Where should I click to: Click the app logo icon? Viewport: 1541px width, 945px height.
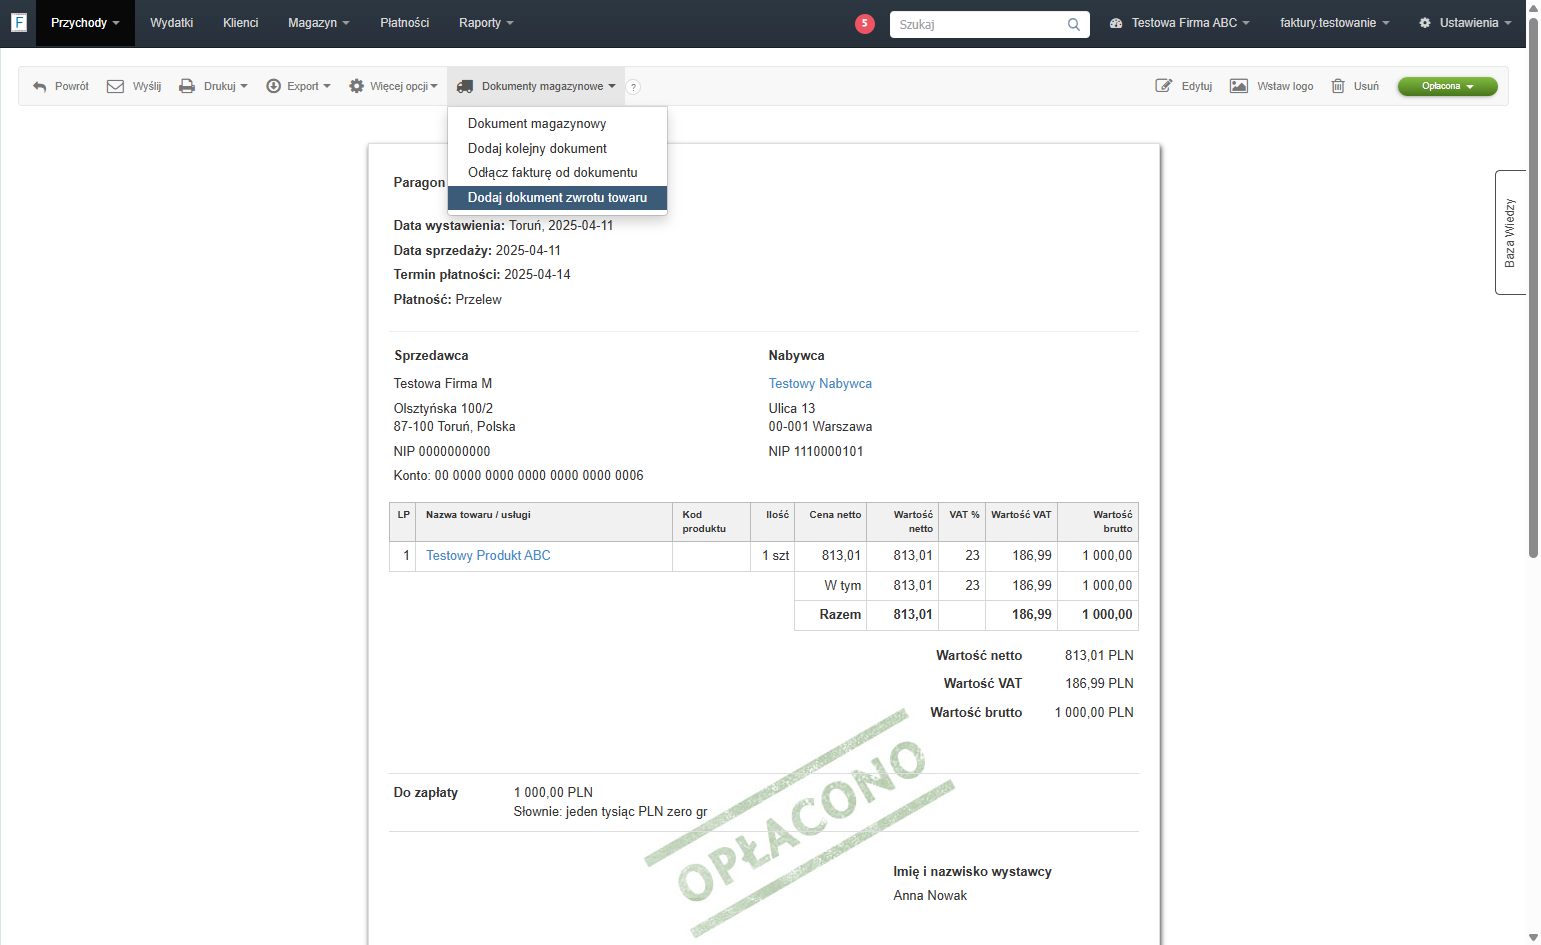tap(18, 22)
